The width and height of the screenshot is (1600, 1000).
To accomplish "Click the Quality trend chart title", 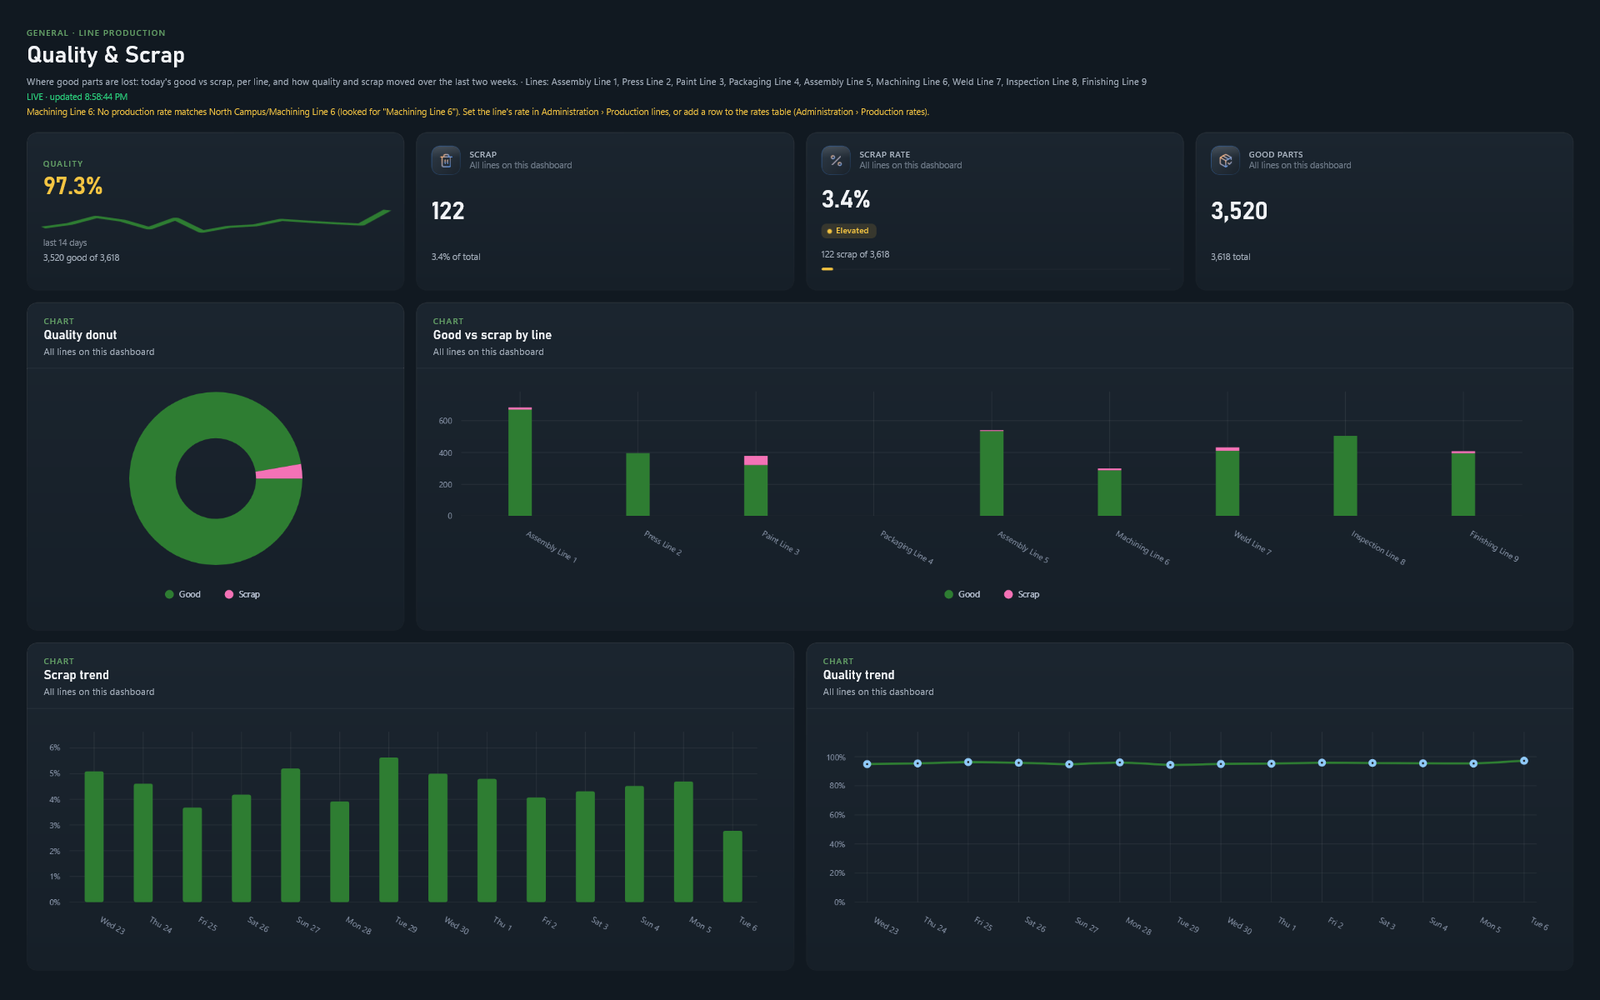I will click(859, 675).
